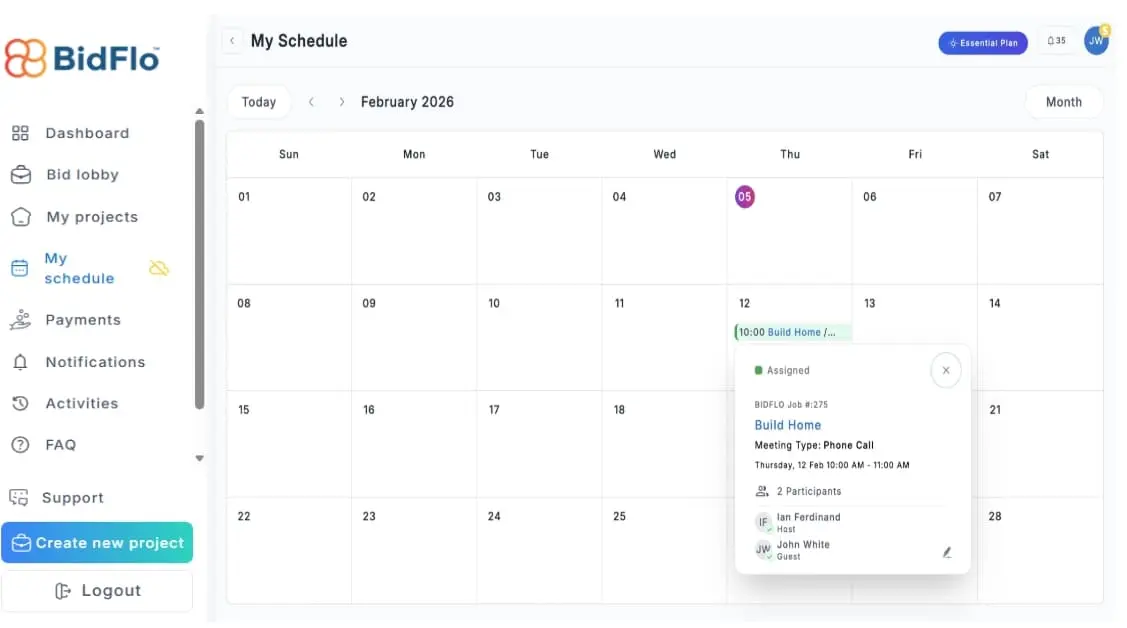Image resolution: width=1127 pixels, height=628 pixels.
Task: Open Dashboard using the grid icon
Action: [20, 132]
